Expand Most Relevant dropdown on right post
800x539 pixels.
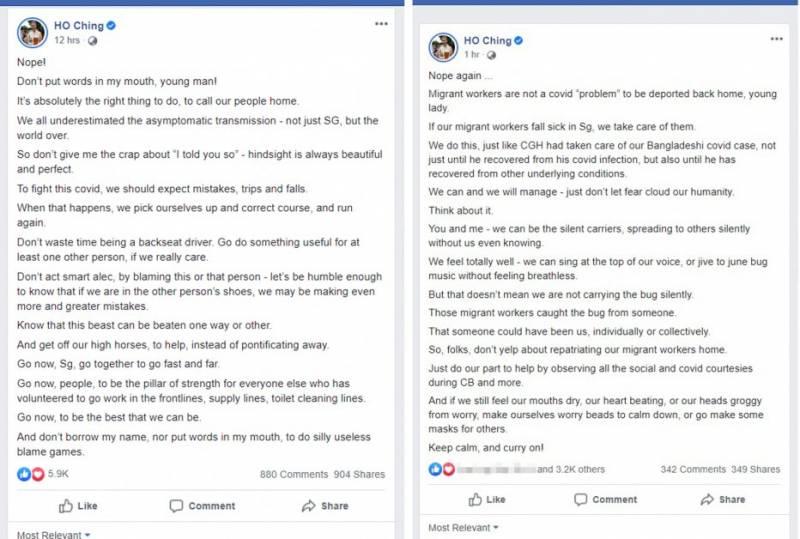(463, 527)
